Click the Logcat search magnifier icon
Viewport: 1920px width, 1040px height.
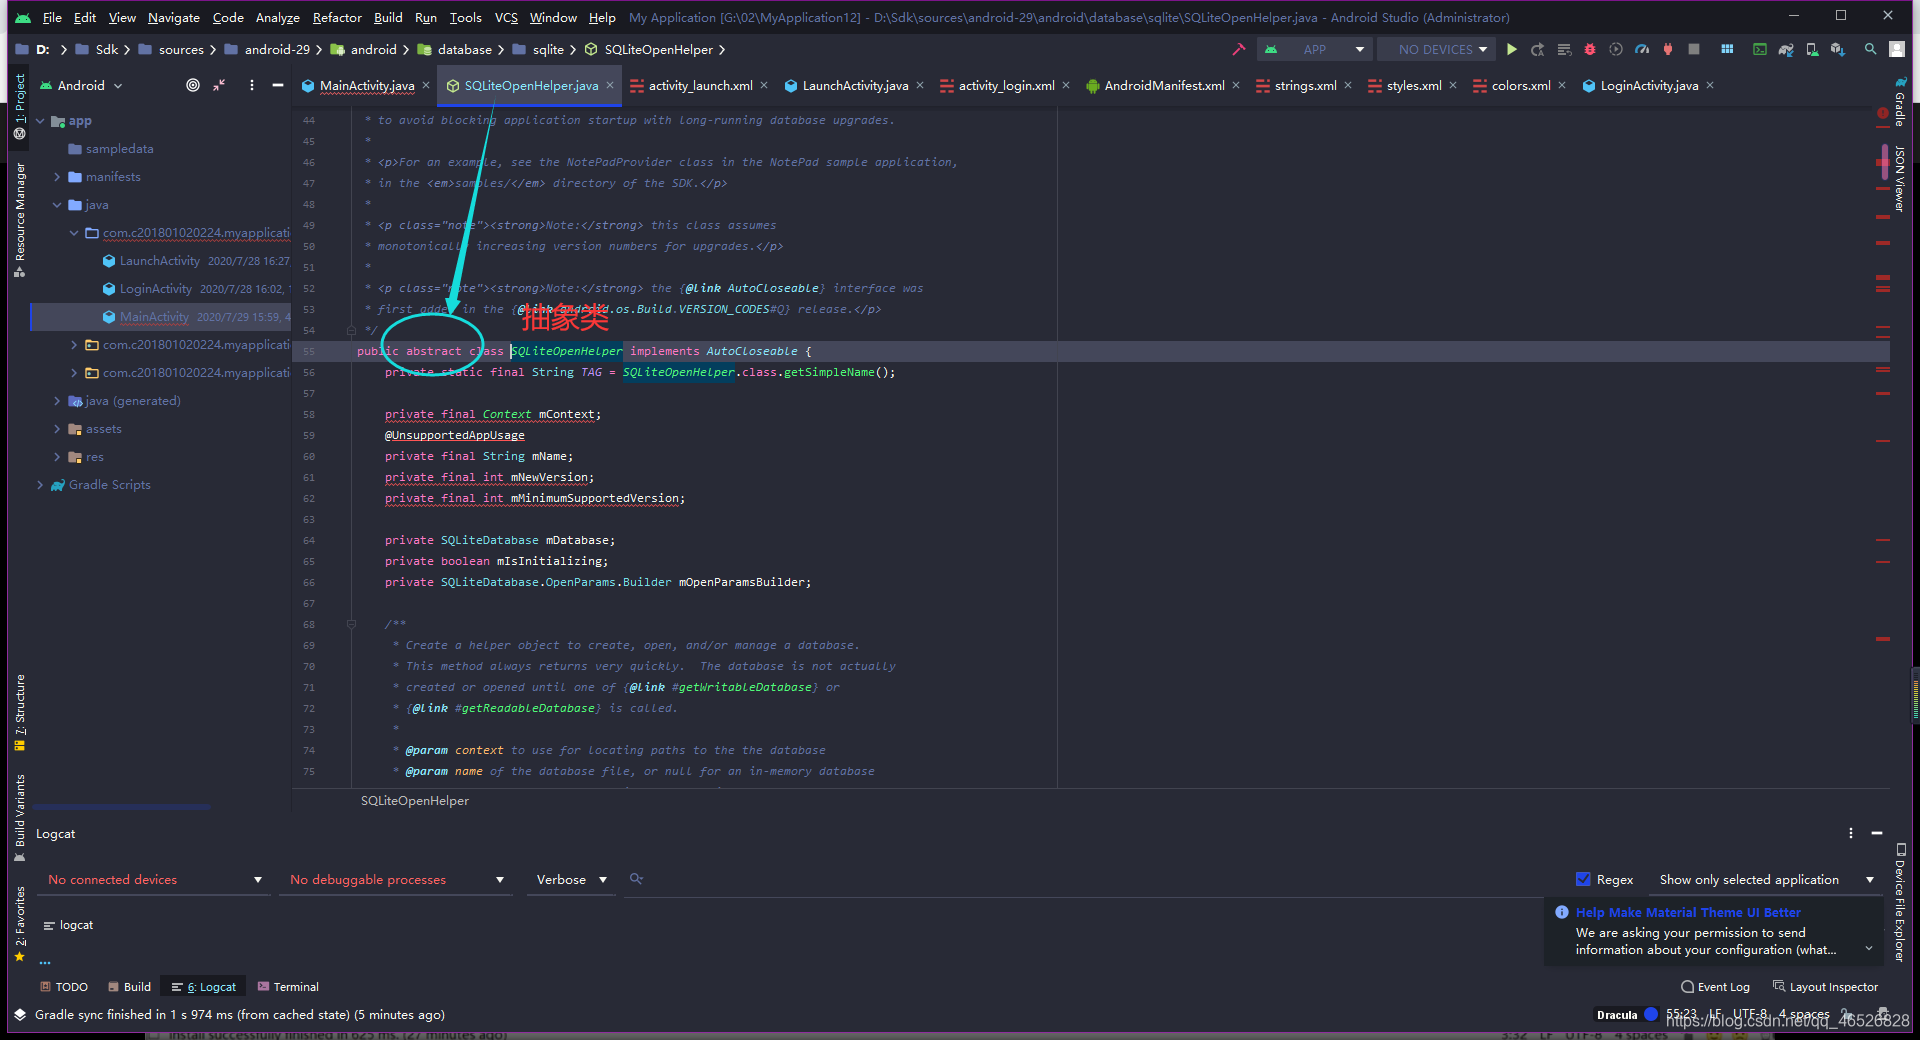(x=636, y=879)
